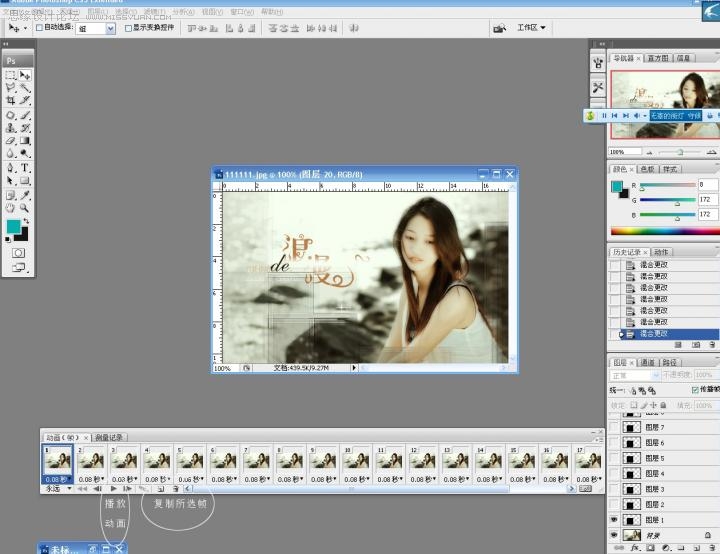
Task: Select the Slice tool
Action: point(25,100)
